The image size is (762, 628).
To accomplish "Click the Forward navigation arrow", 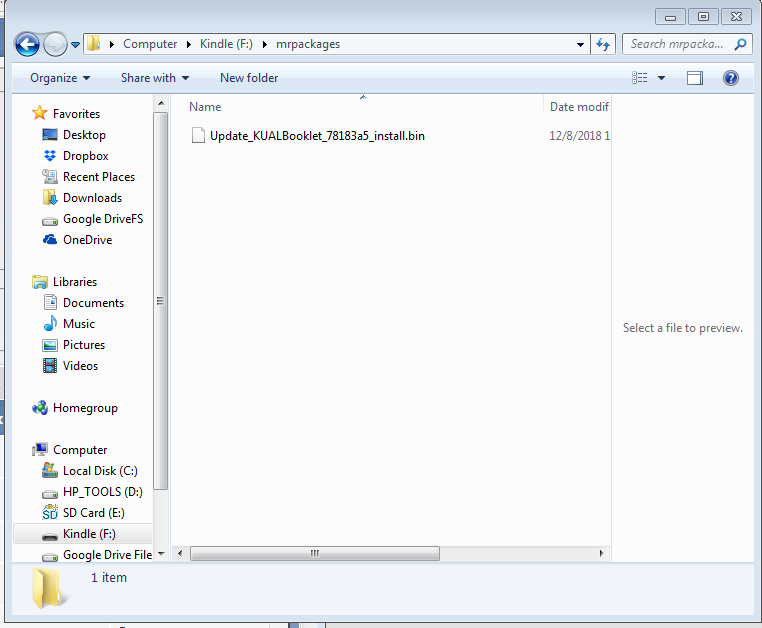I will (55, 45).
